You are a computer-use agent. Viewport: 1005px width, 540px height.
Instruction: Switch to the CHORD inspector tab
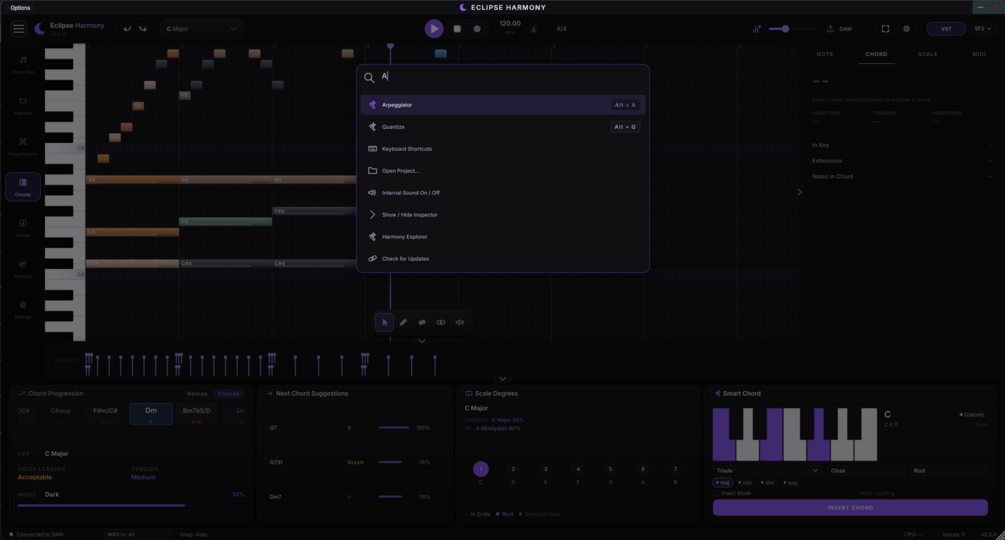(876, 54)
